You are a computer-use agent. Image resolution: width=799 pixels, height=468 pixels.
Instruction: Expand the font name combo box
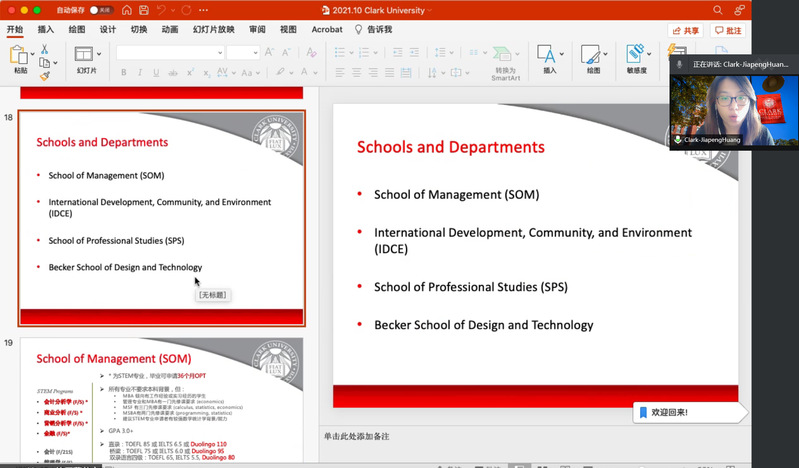point(219,52)
